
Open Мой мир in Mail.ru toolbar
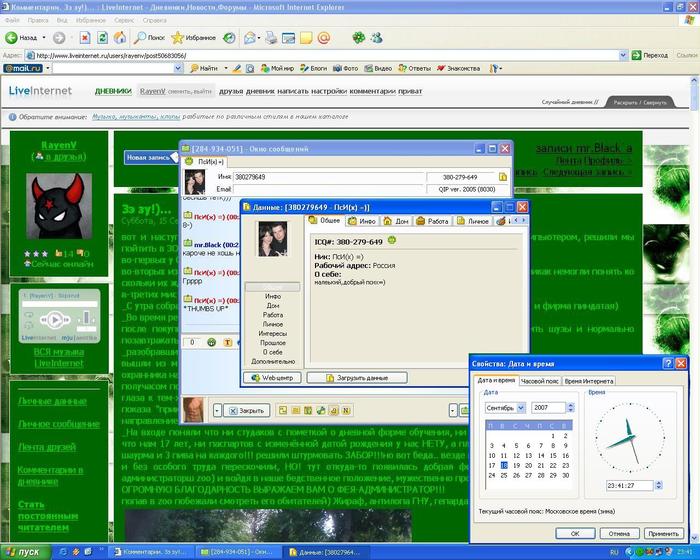pos(277,68)
